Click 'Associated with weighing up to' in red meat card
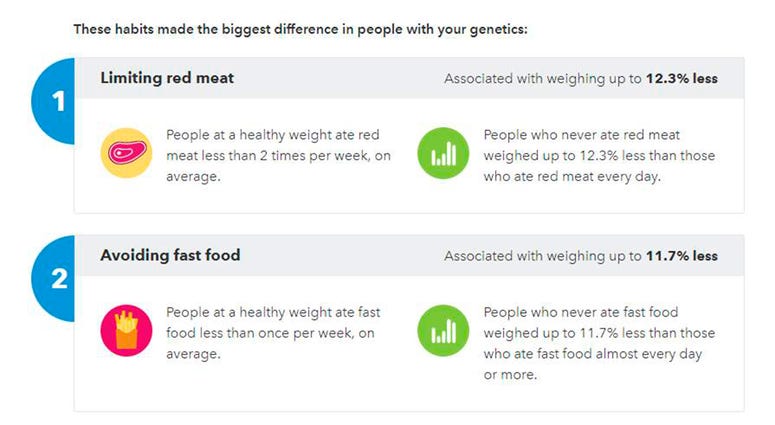The image size is (775, 425). (x=543, y=79)
